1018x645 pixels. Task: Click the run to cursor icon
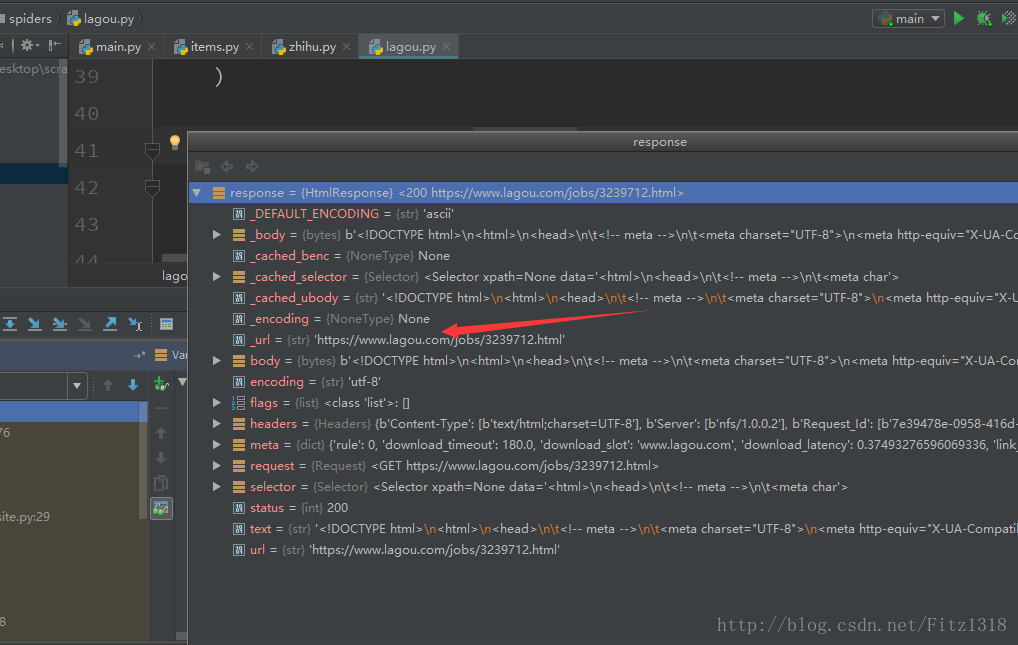pos(135,323)
